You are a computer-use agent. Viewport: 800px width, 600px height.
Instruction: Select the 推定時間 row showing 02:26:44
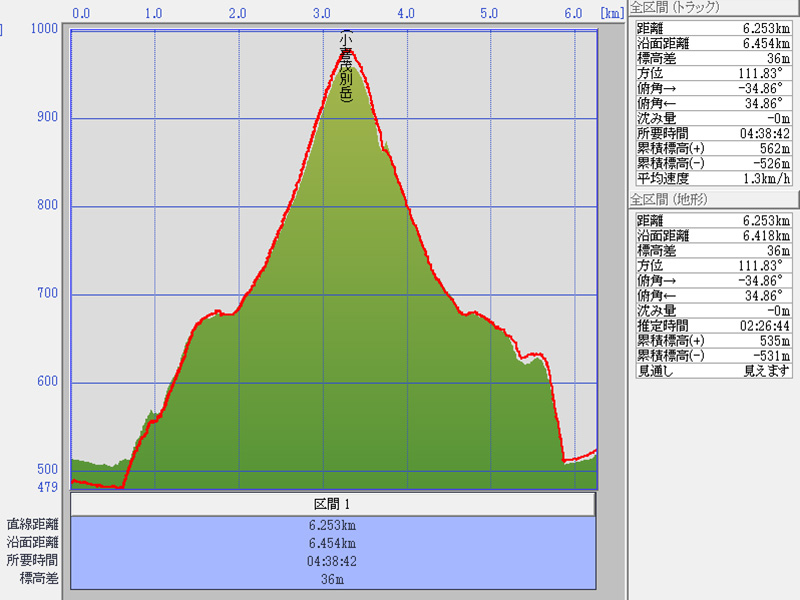point(714,325)
